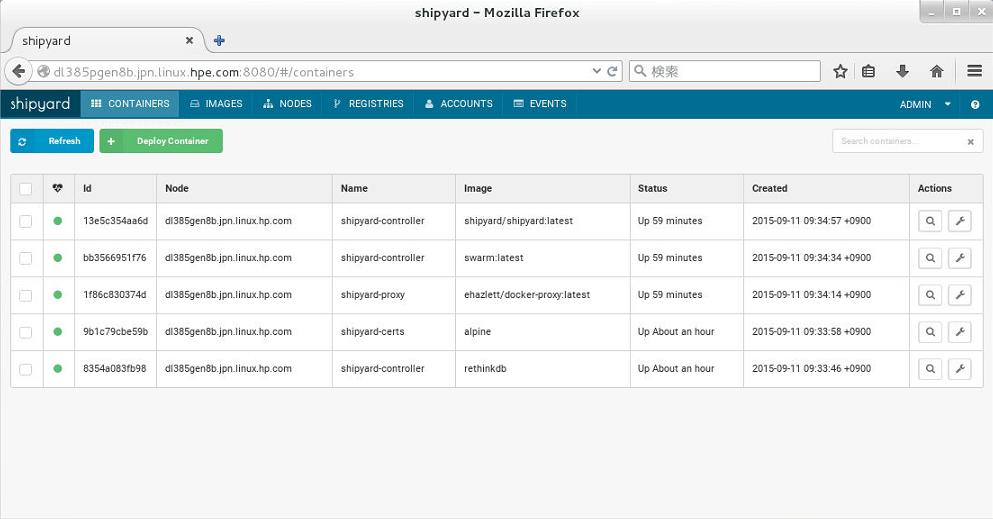Open wrench actions for container 13e5c354aa6d
This screenshot has height=519, width=993.
959,221
